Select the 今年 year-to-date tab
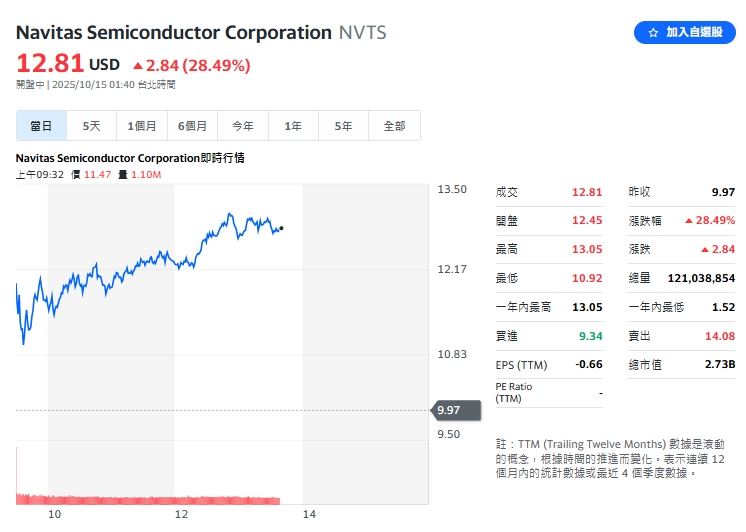The image size is (746, 532). [243, 126]
